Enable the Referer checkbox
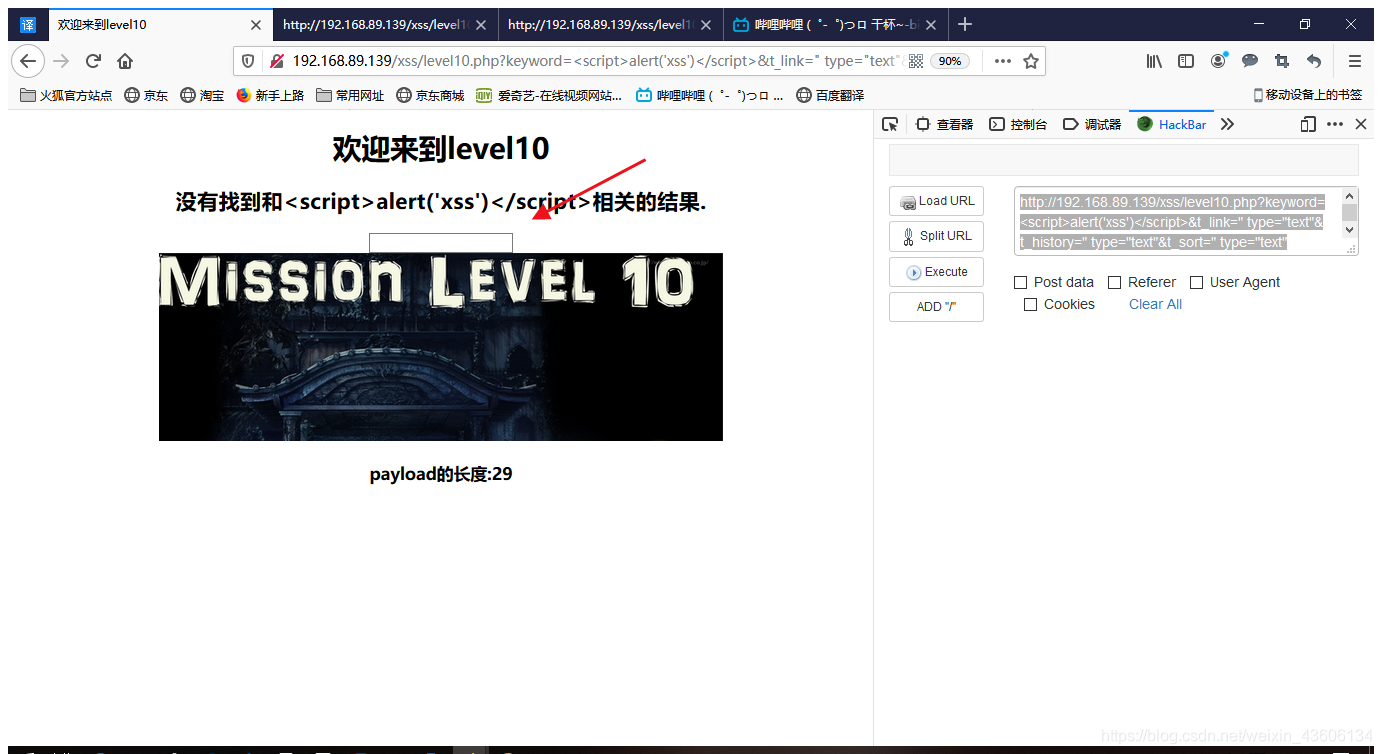The width and height of the screenshot is (1382, 754). pyautogui.click(x=1113, y=282)
